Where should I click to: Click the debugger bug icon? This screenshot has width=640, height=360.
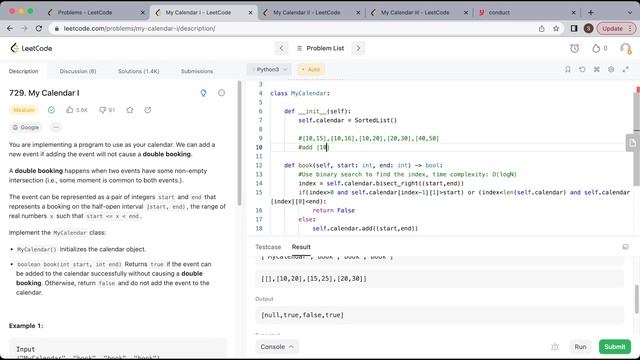(x=555, y=347)
